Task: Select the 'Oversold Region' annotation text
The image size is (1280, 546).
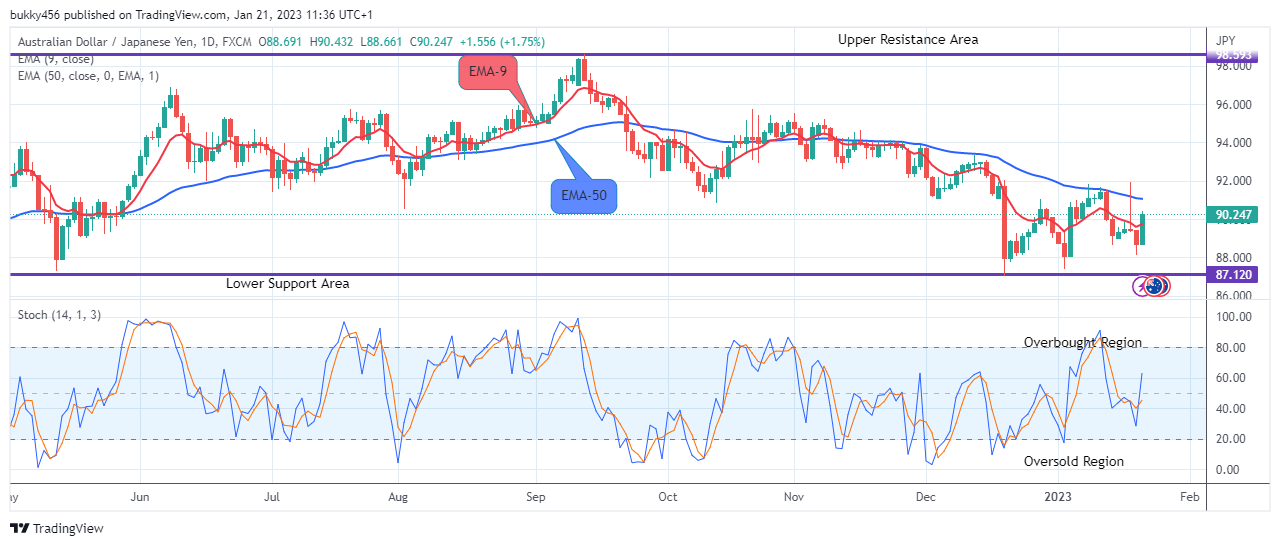Action: point(1074,462)
